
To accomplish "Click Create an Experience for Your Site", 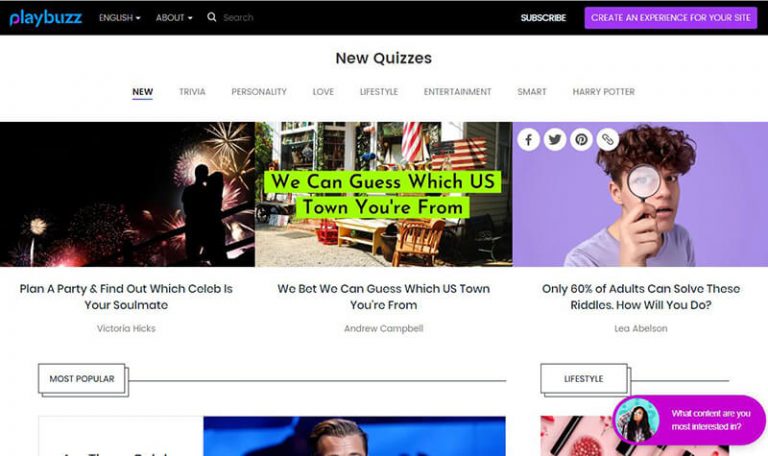I will point(671,18).
